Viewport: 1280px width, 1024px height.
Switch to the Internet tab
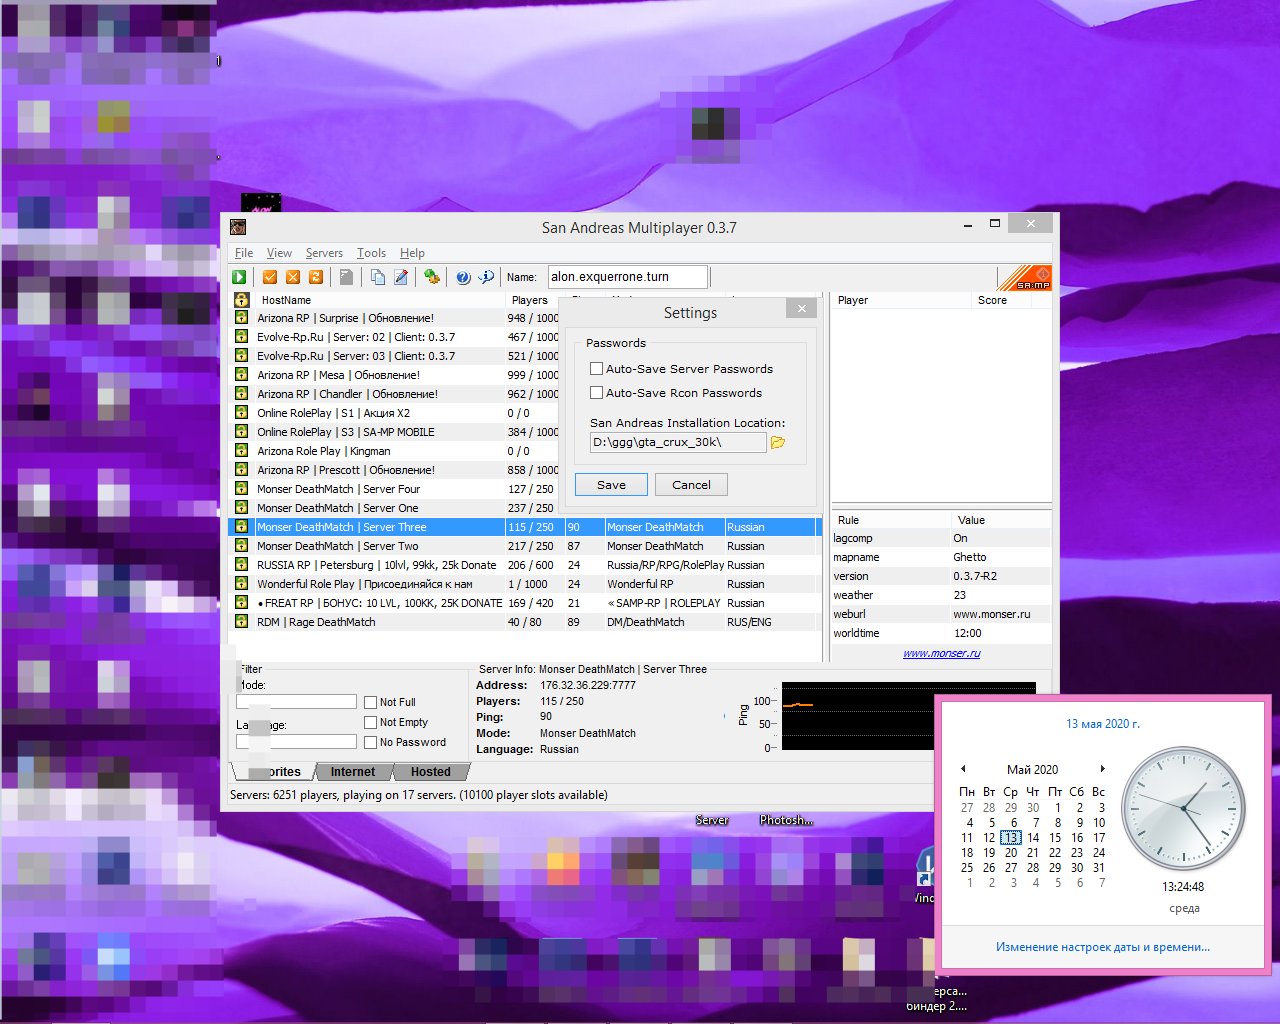(x=352, y=772)
